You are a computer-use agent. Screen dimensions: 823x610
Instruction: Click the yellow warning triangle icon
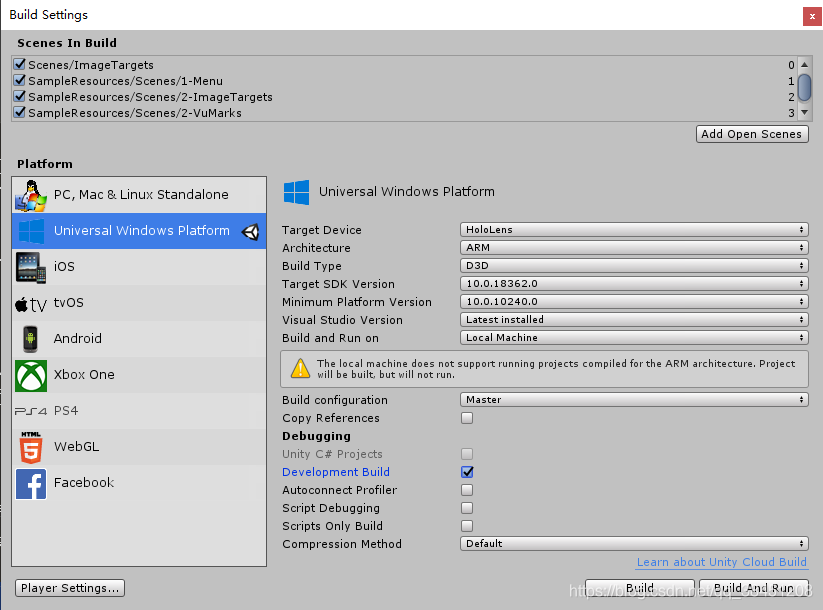point(300,369)
